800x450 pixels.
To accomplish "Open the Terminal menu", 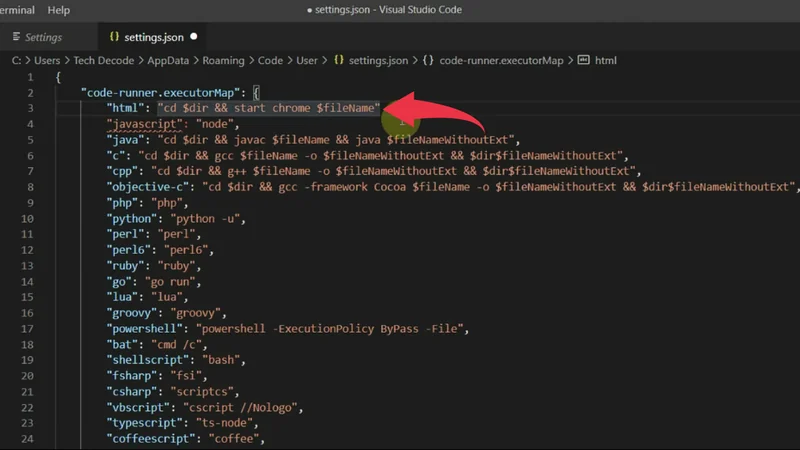I will click(x=17, y=10).
